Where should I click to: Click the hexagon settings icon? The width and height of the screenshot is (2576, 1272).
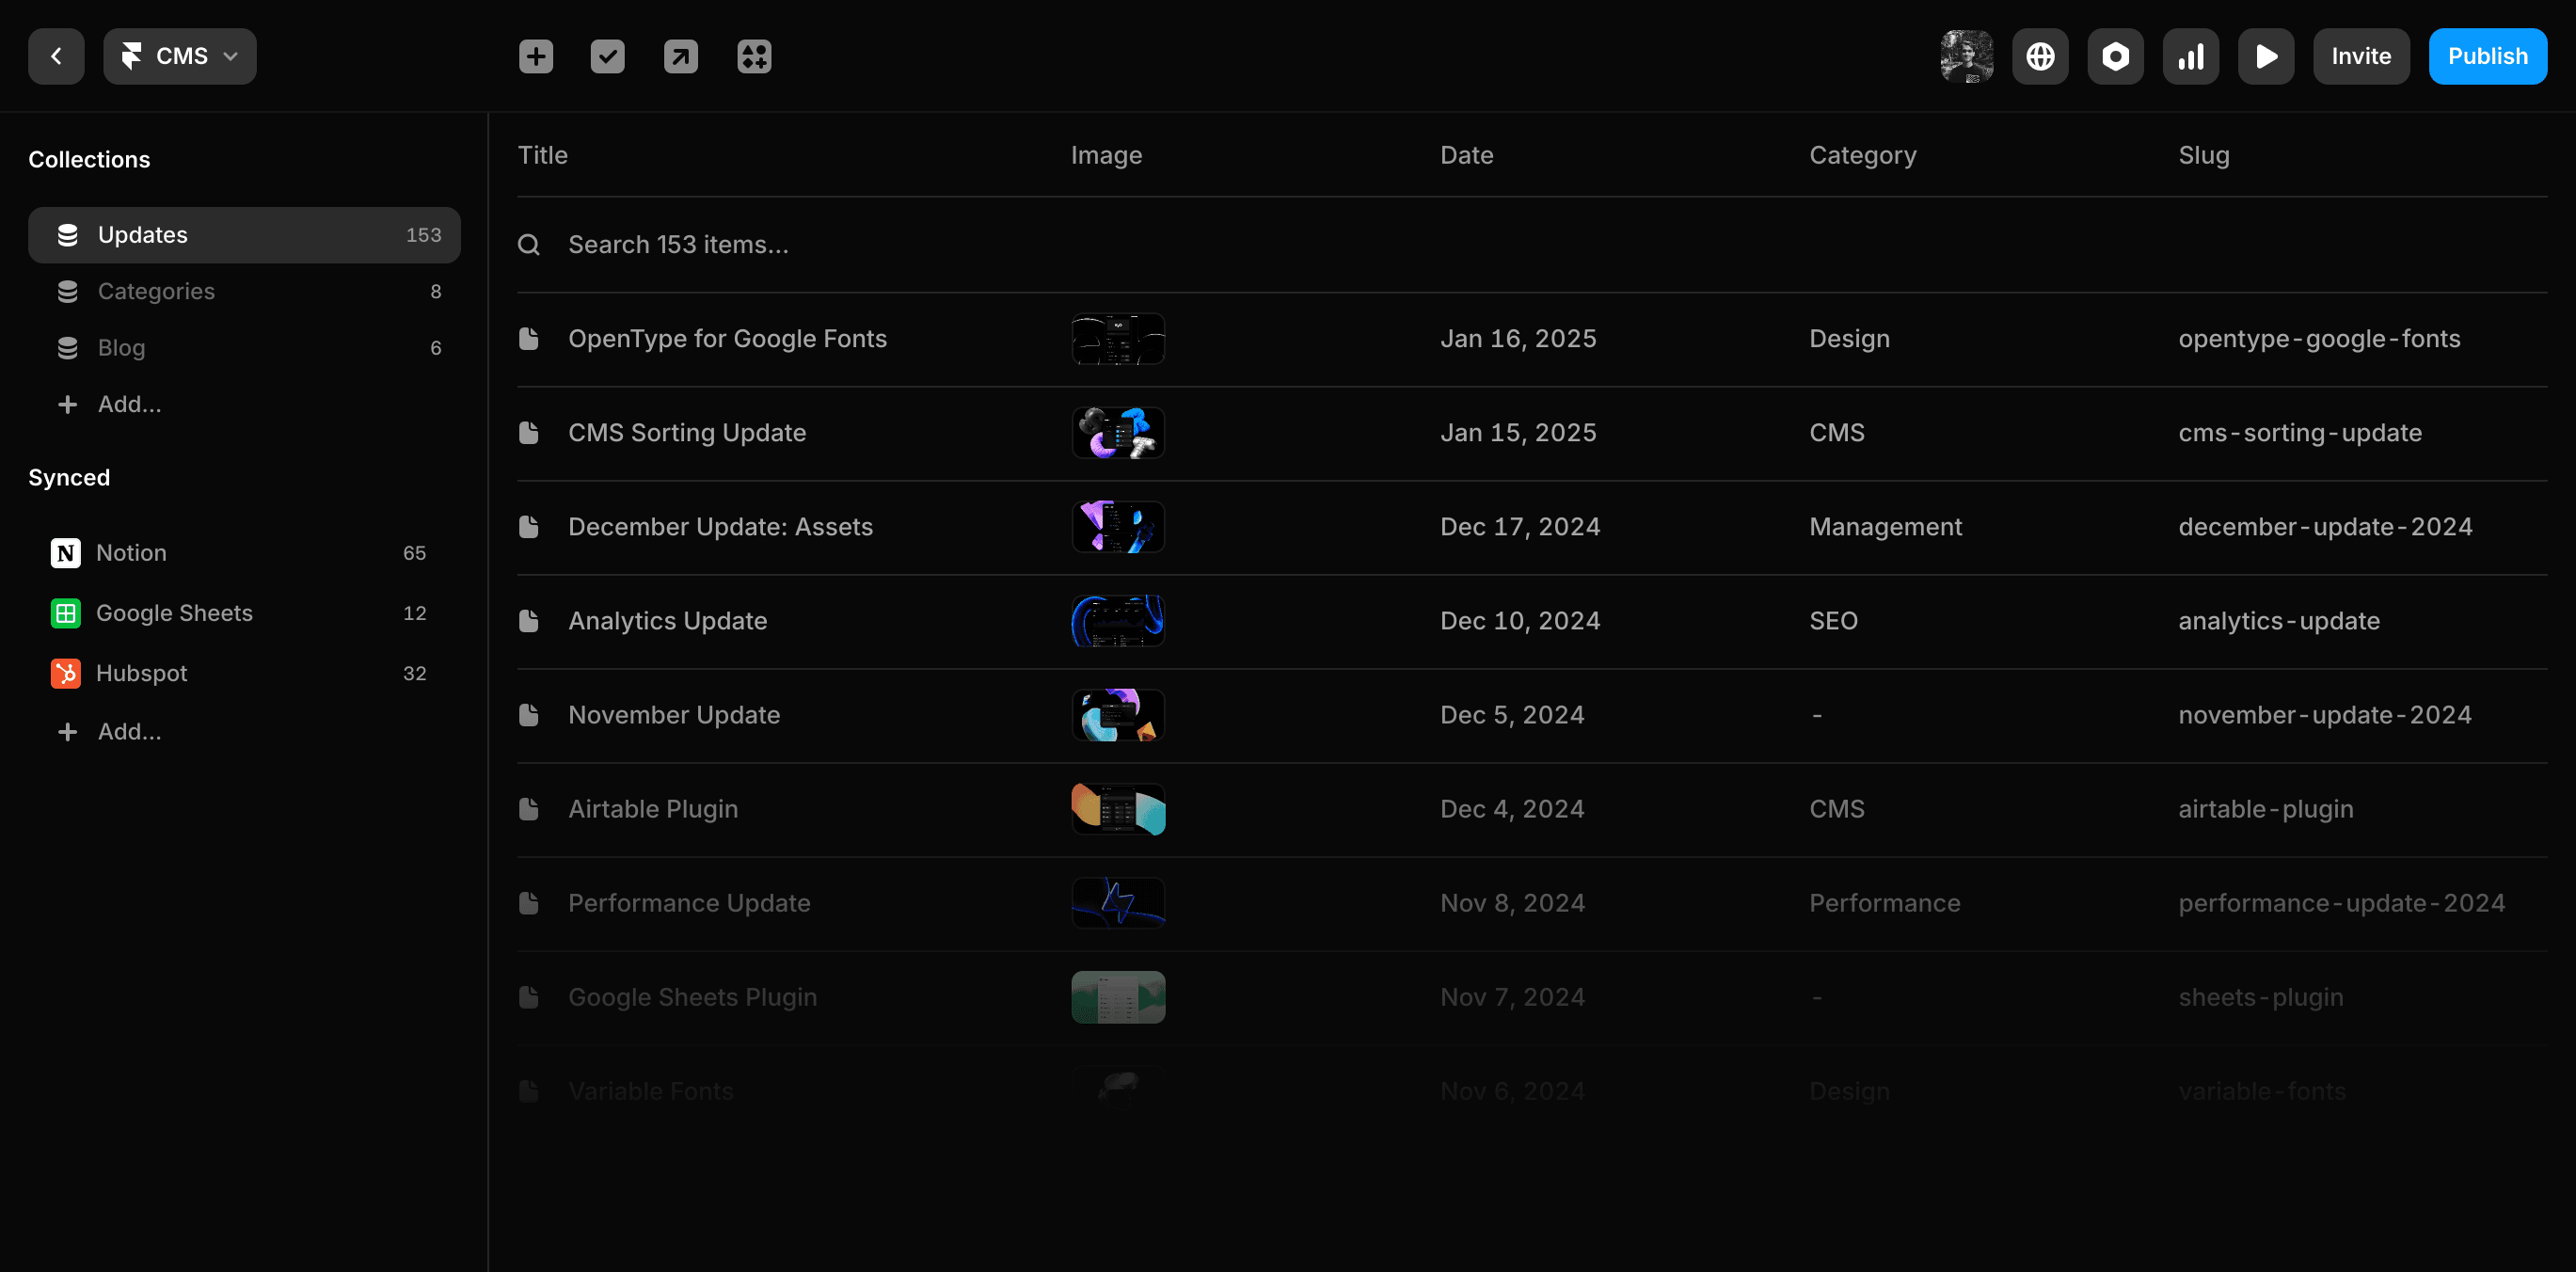(x=2115, y=56)
